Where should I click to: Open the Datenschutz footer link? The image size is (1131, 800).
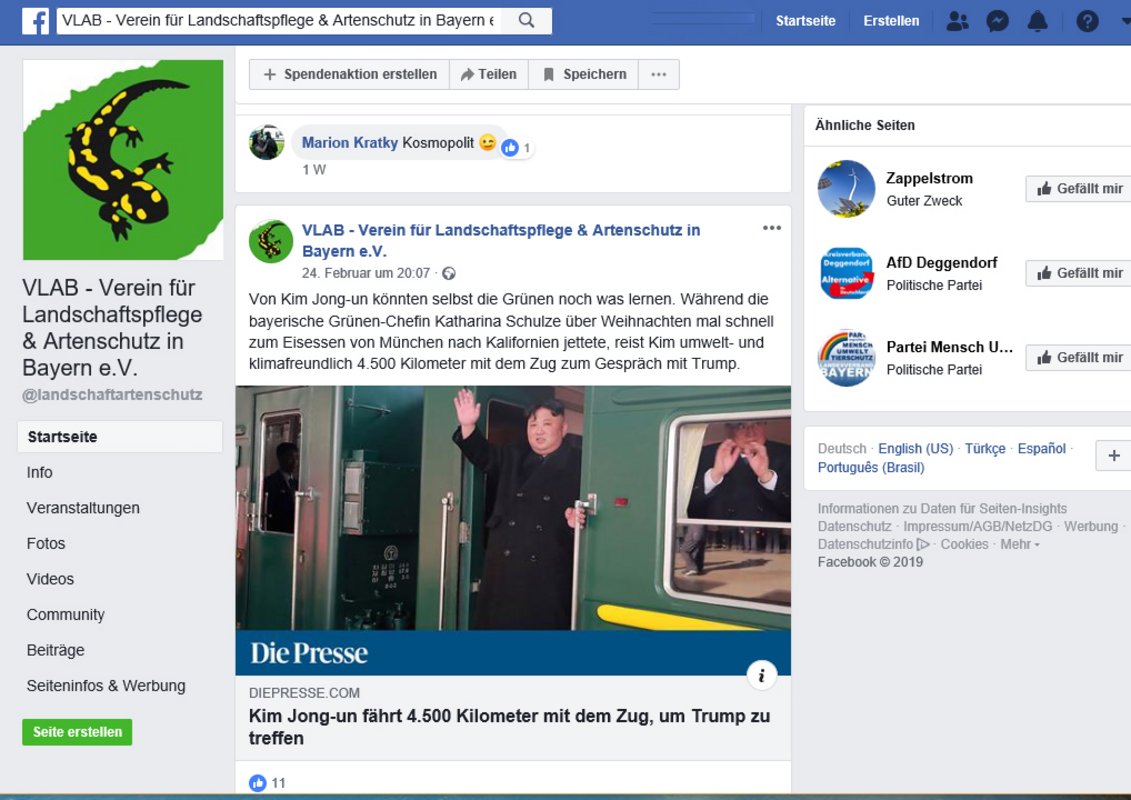pyautogui.click(x=854, y=526)
